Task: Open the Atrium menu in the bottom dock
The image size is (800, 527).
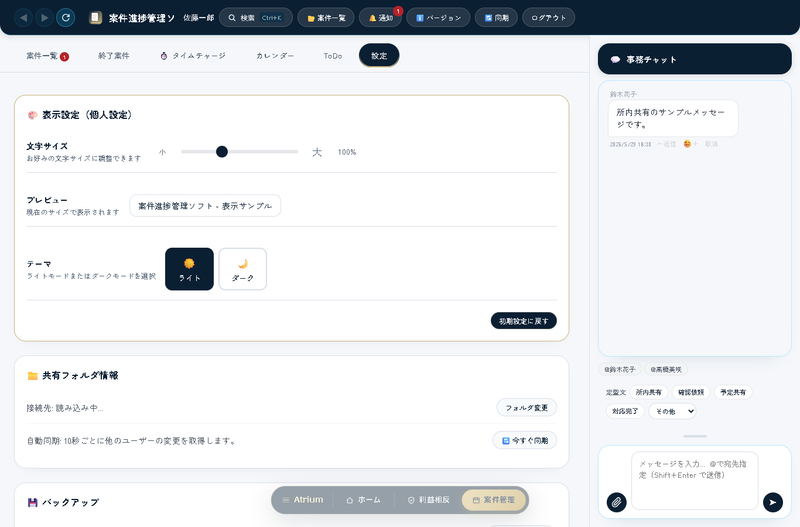Action: tap(303, 500)
